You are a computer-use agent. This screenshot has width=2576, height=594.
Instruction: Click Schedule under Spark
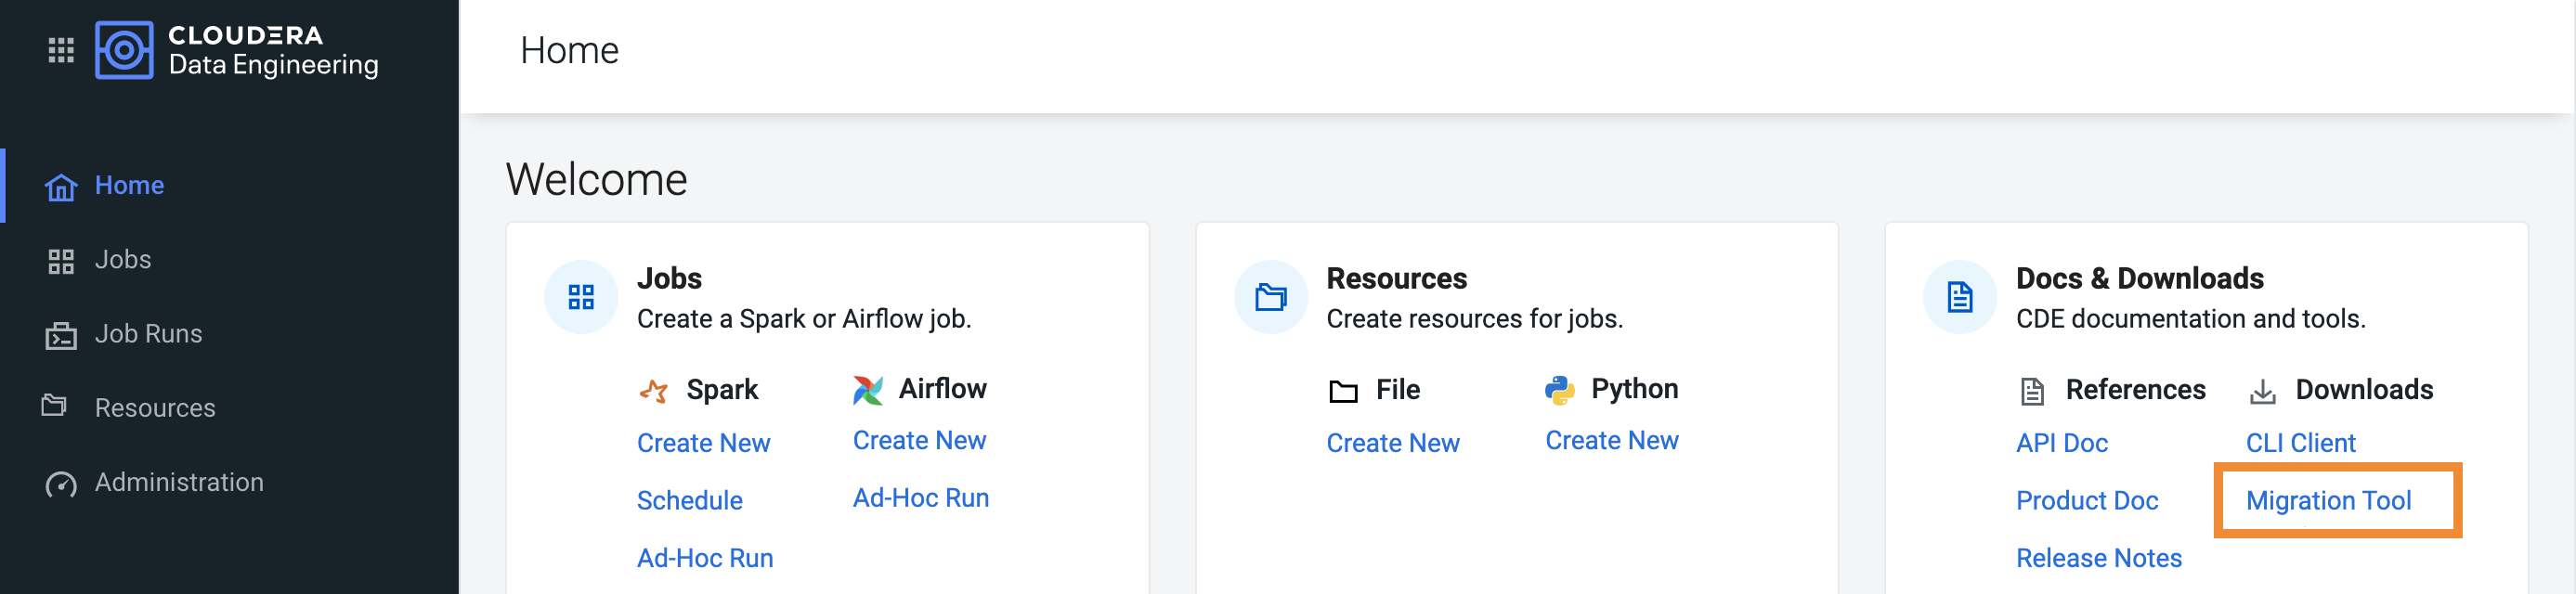point(689,500)
